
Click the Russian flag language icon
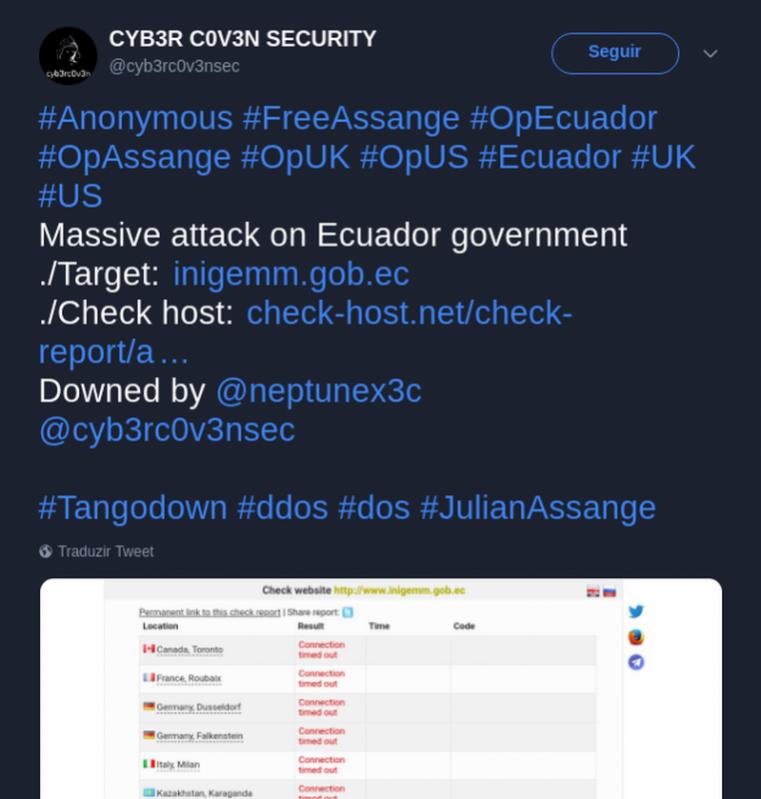pos(609,591)
